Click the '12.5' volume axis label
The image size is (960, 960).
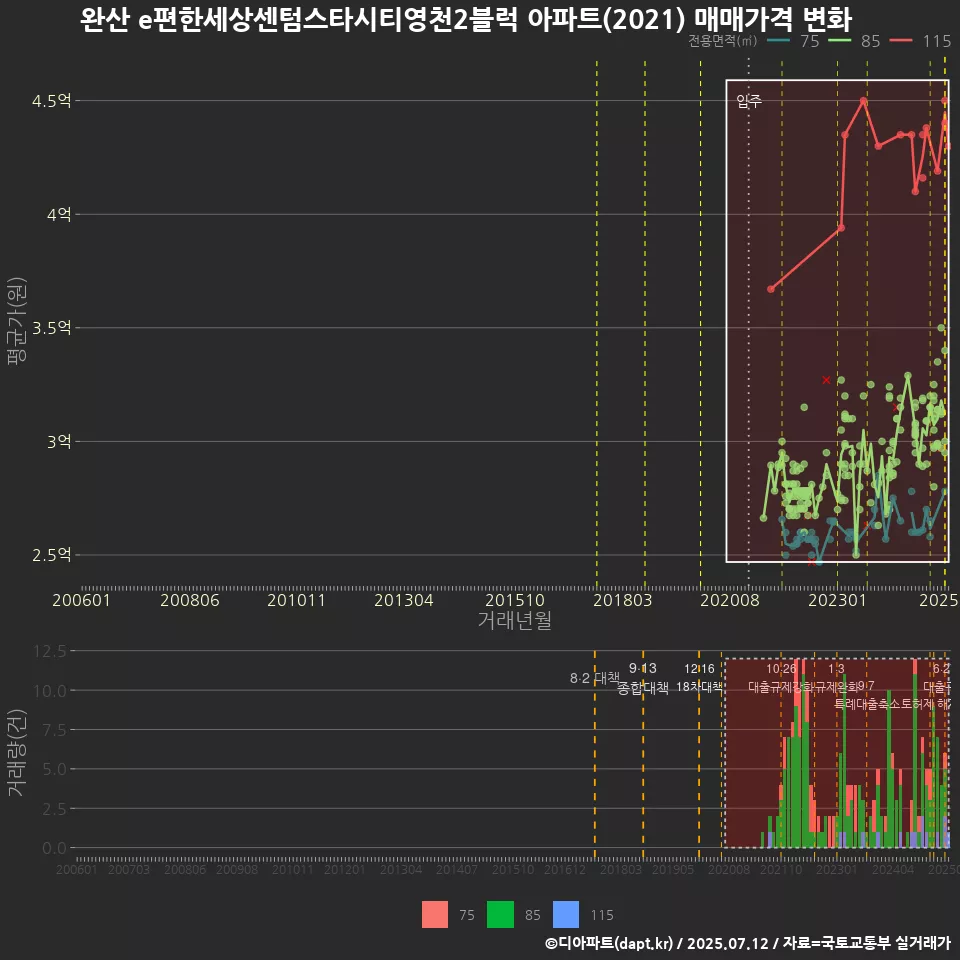click(50, 651)
